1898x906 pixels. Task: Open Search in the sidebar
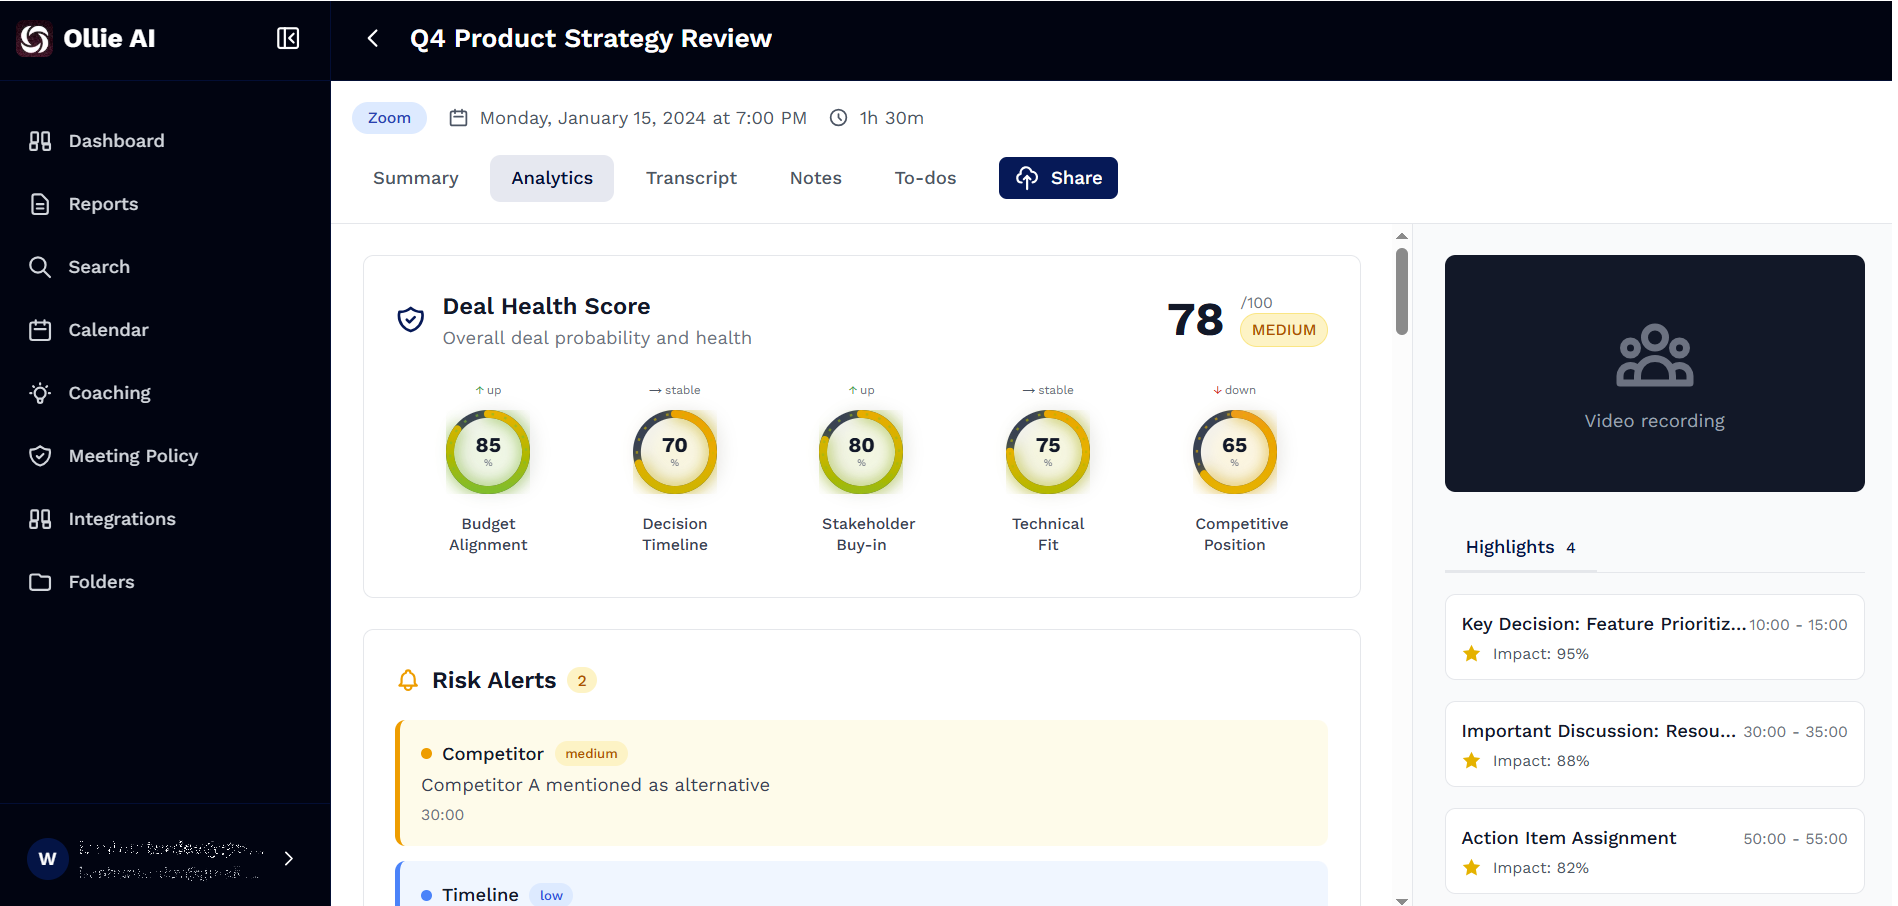click(x=99, y=267)
